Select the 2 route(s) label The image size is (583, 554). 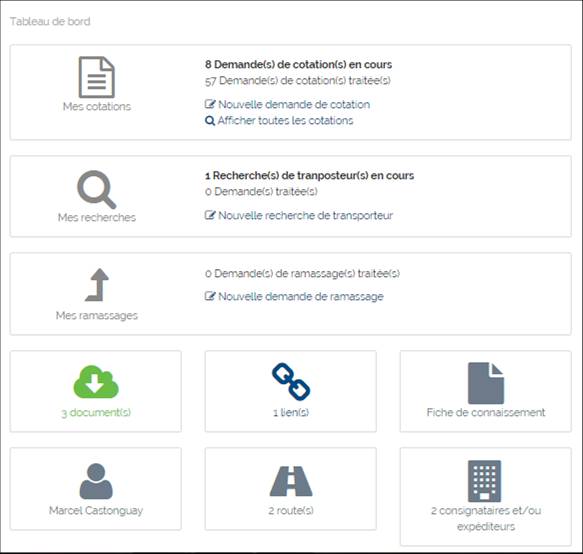tap(291, 510)
